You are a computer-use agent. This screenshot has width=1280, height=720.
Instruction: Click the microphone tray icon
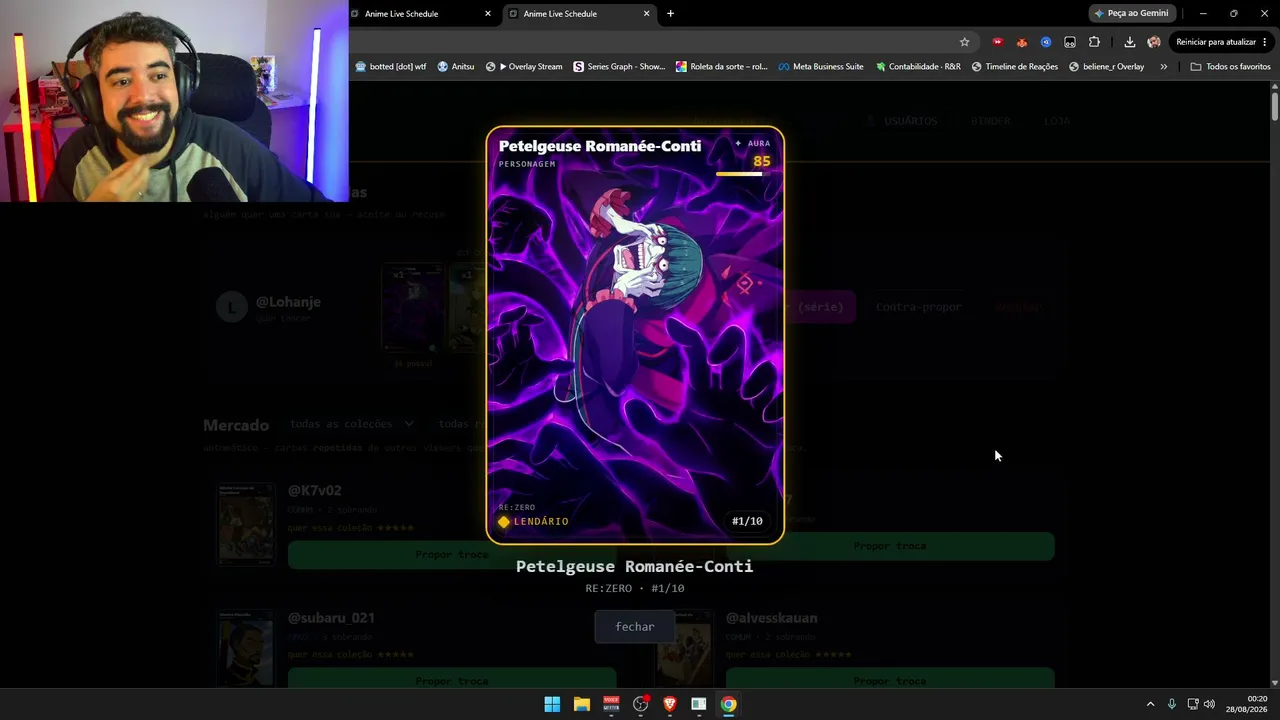(1172, 704)
